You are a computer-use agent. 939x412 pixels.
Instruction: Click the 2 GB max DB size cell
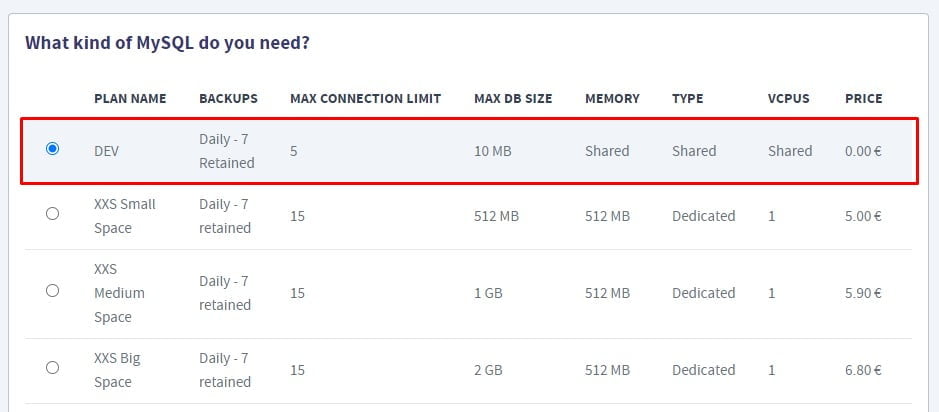click(x=490, y=370)
